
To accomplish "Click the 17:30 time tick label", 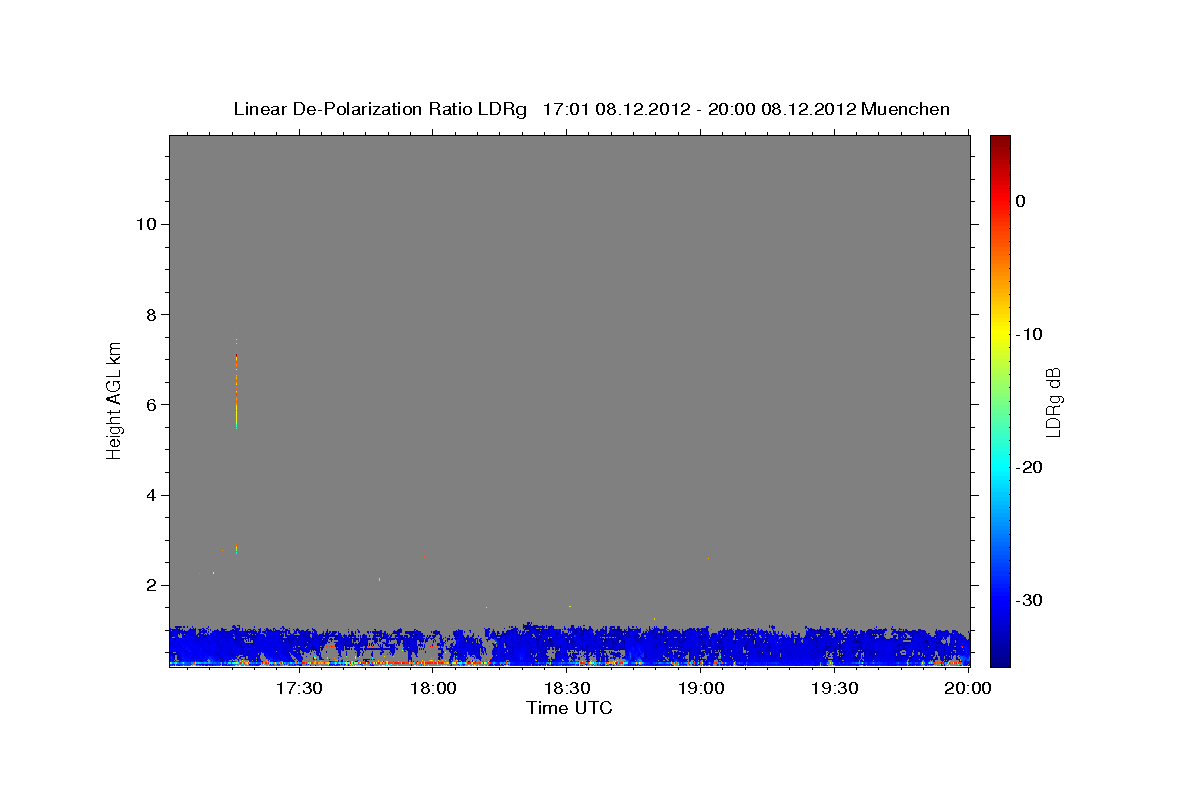I will tap(298, 689).
